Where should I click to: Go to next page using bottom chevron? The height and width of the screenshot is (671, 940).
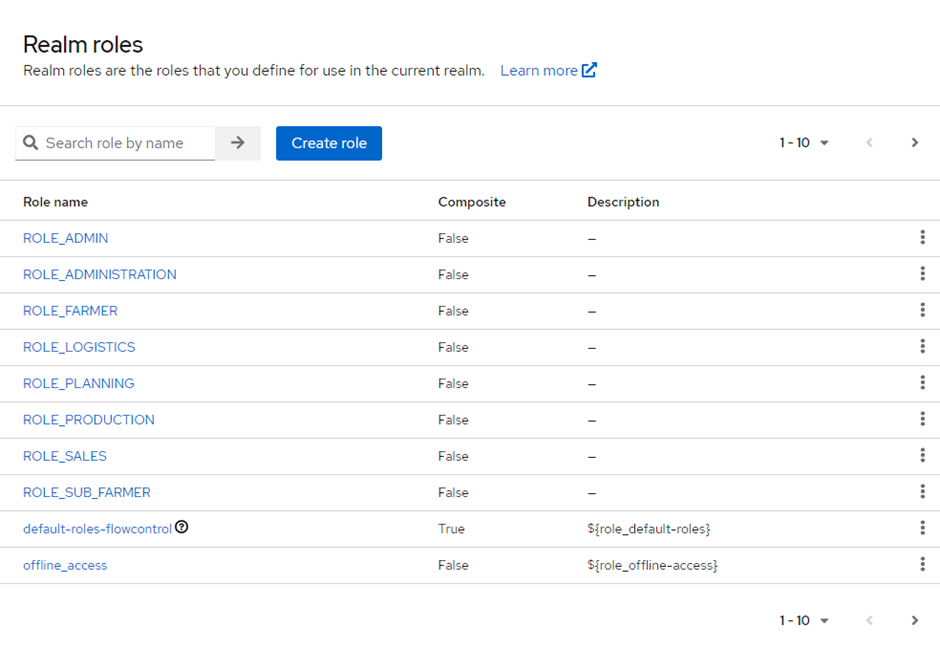point(914,621)
